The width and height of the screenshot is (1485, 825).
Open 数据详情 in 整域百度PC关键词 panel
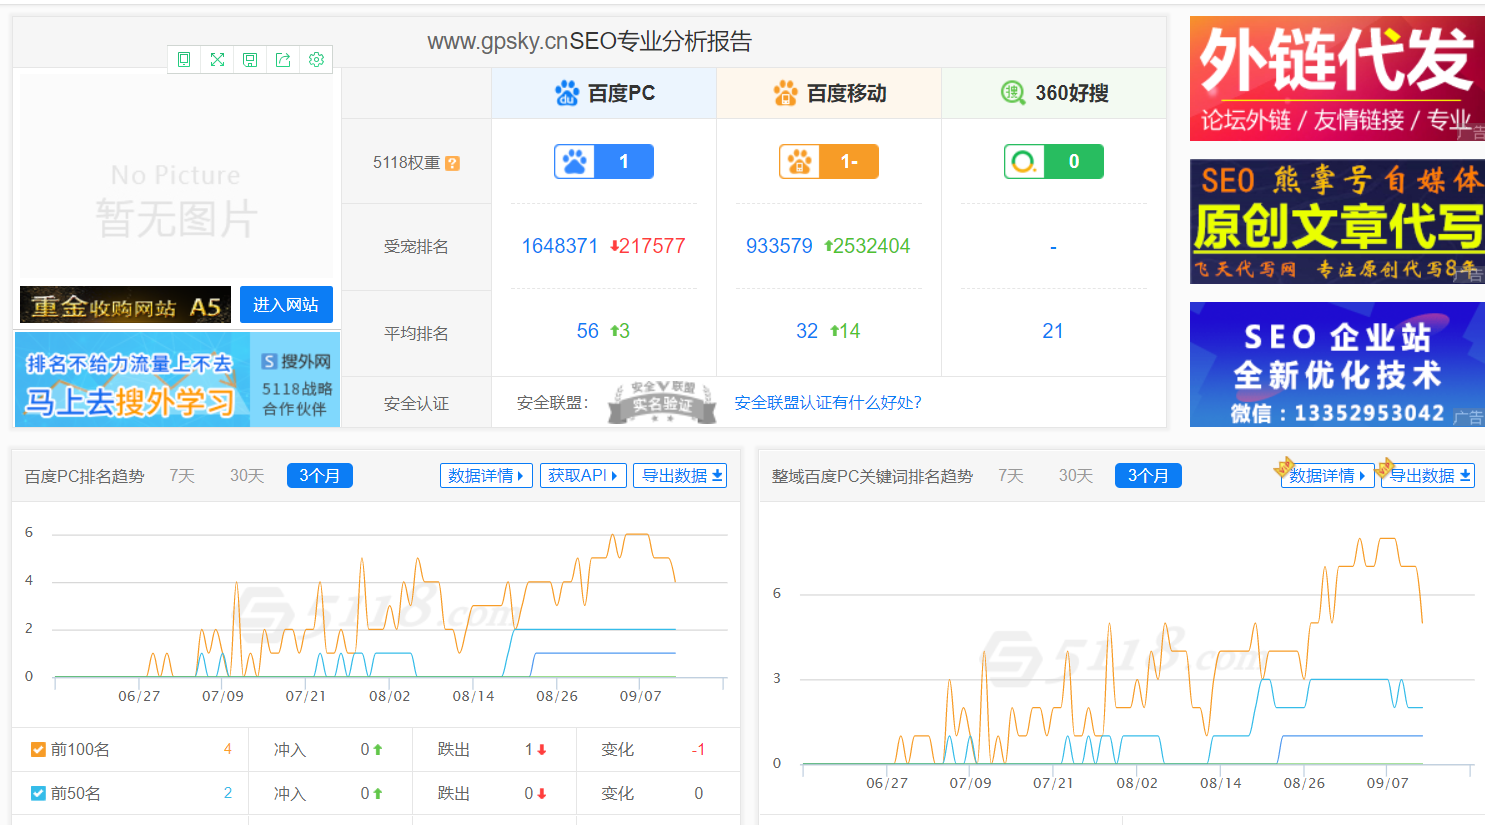tap(1327, 476)
